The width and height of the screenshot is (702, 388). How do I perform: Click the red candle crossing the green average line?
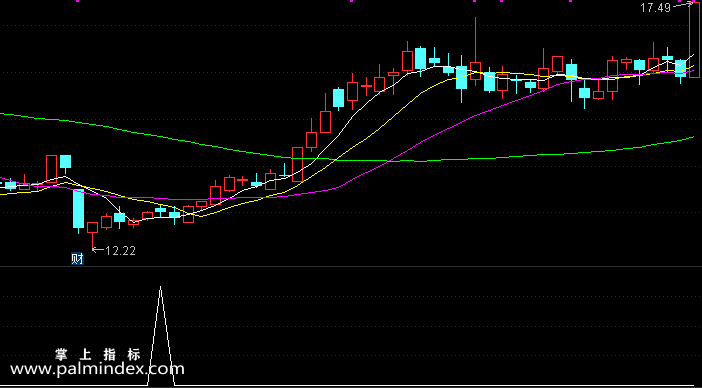coord(297,164)
